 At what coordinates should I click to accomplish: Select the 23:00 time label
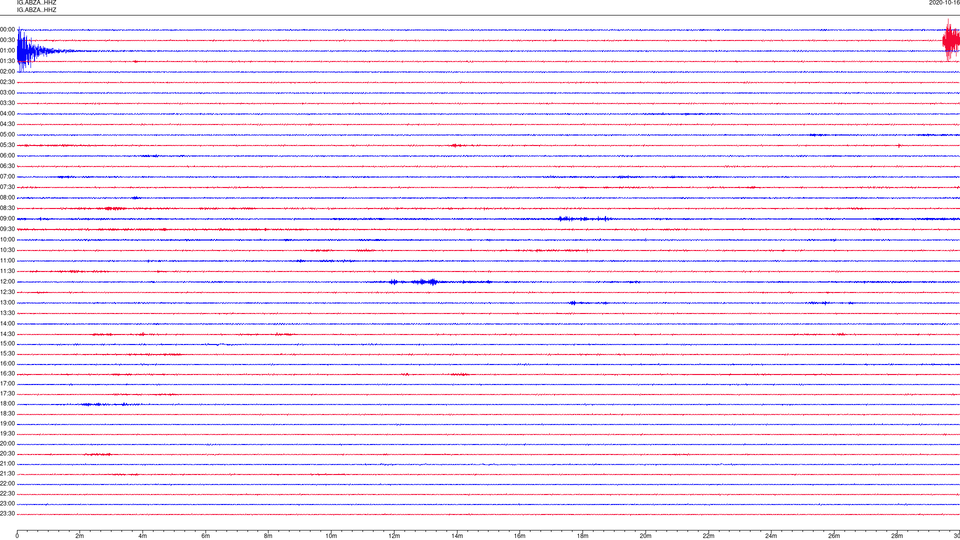click(x=7, y=504)
